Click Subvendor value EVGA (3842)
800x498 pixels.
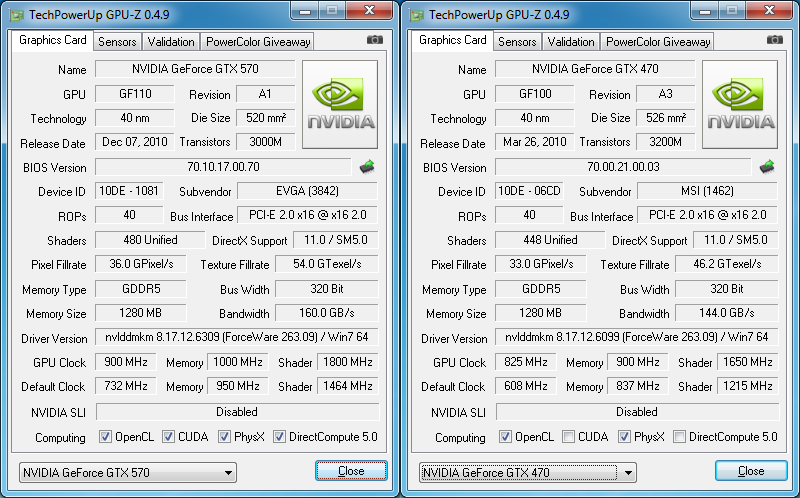[x=308, y=191]
